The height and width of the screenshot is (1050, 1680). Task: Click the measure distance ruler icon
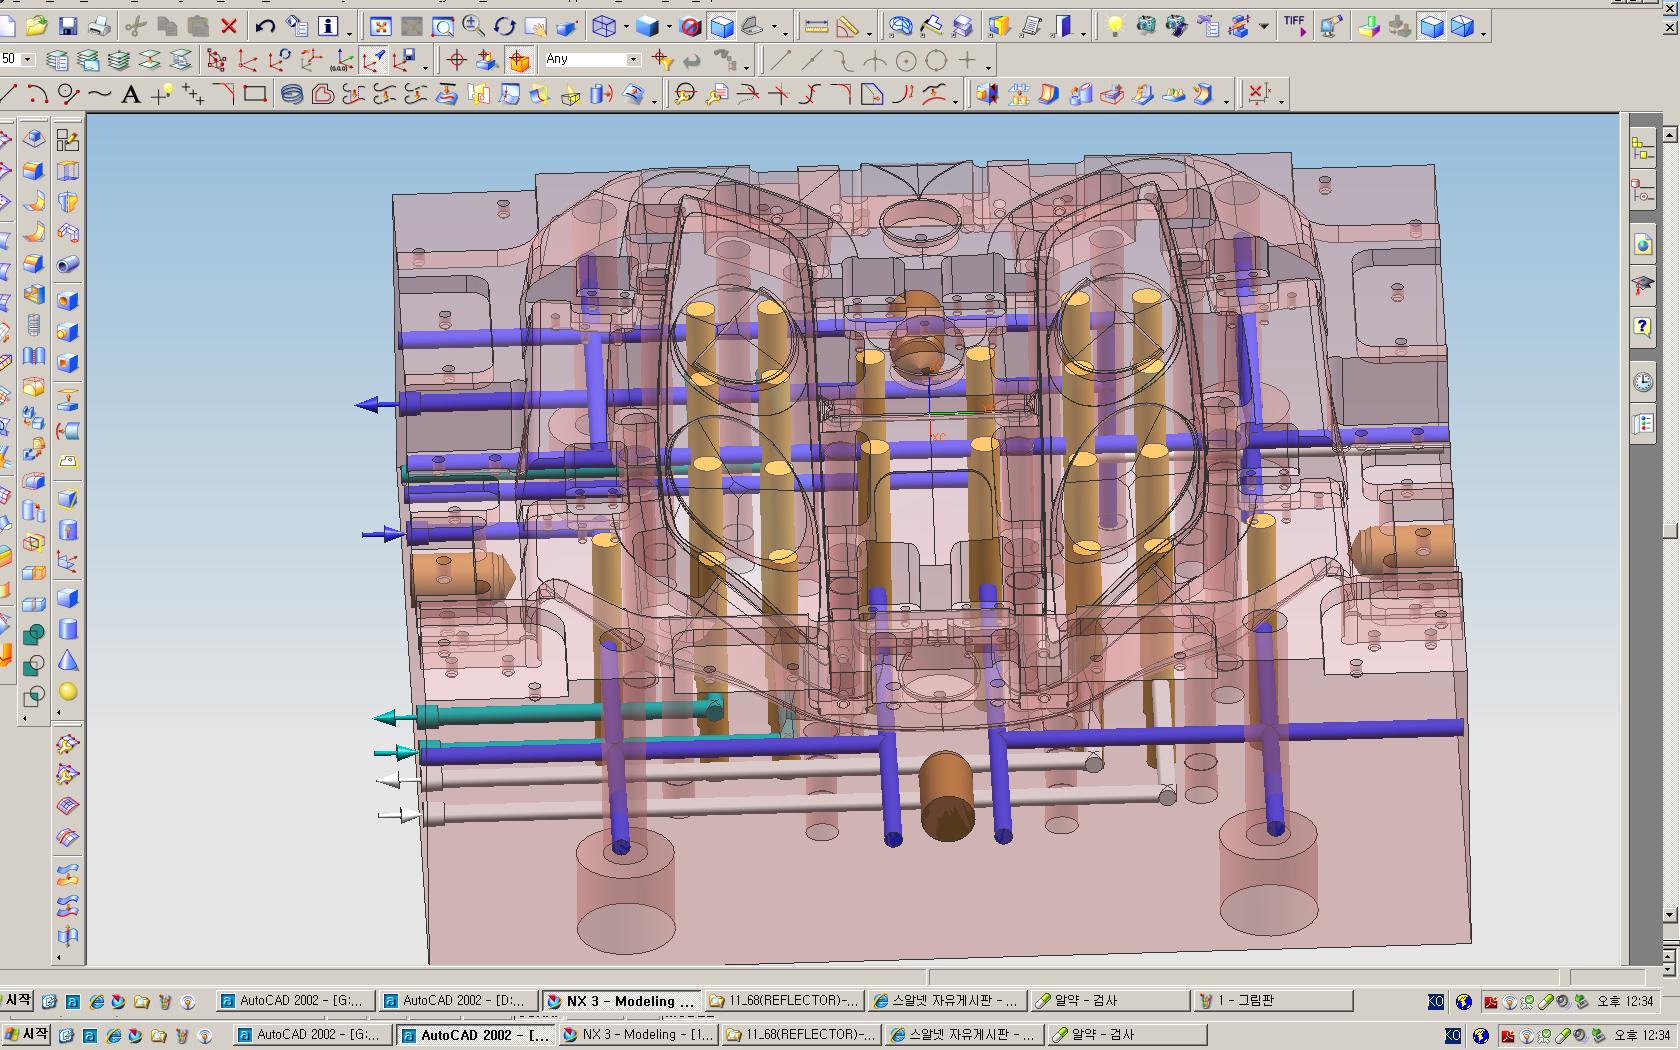[816, 26]
